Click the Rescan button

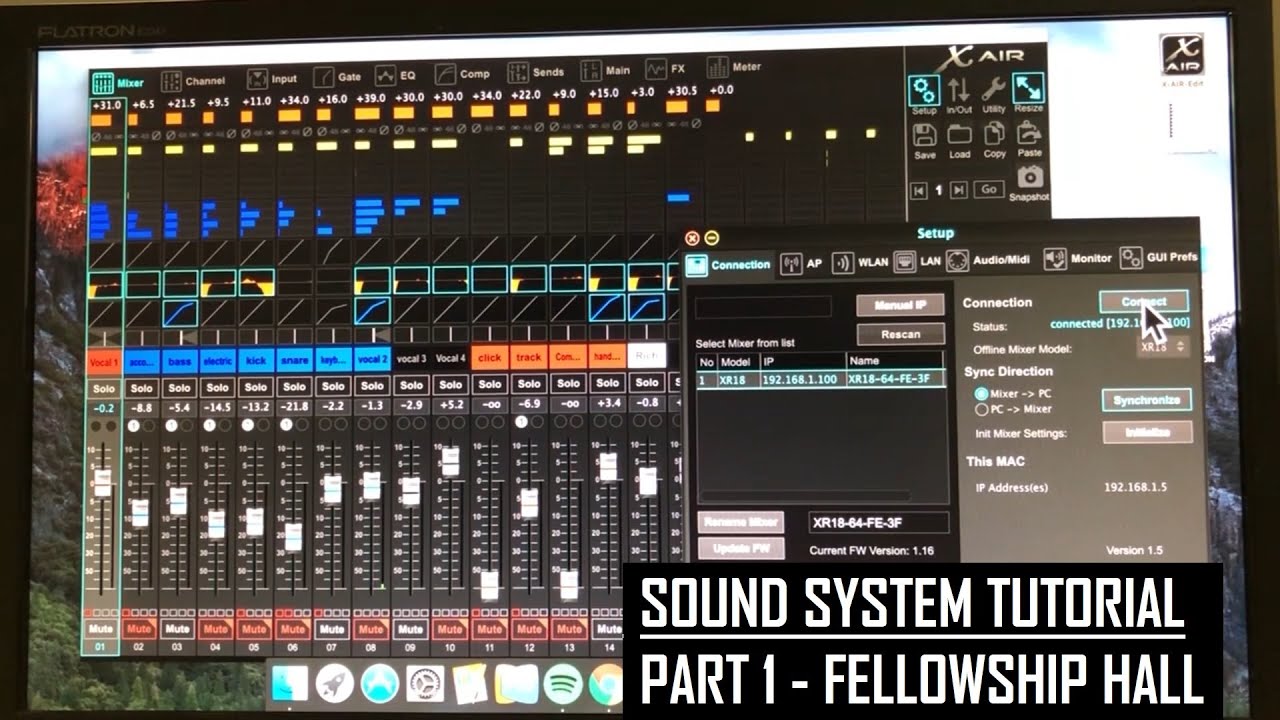point(901,335)
